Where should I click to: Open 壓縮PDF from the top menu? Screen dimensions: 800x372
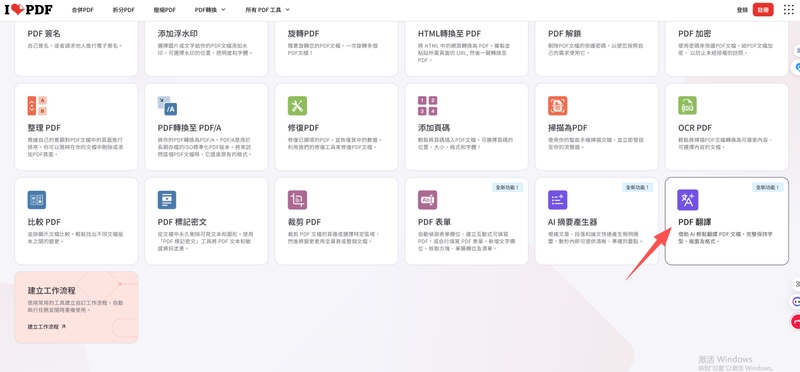tap(164, 10)
